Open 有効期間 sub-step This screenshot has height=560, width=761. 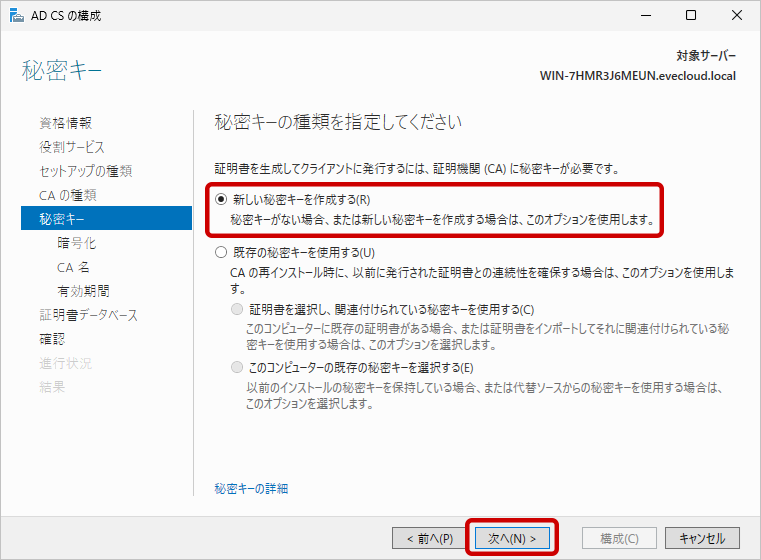tap(83, 291)
